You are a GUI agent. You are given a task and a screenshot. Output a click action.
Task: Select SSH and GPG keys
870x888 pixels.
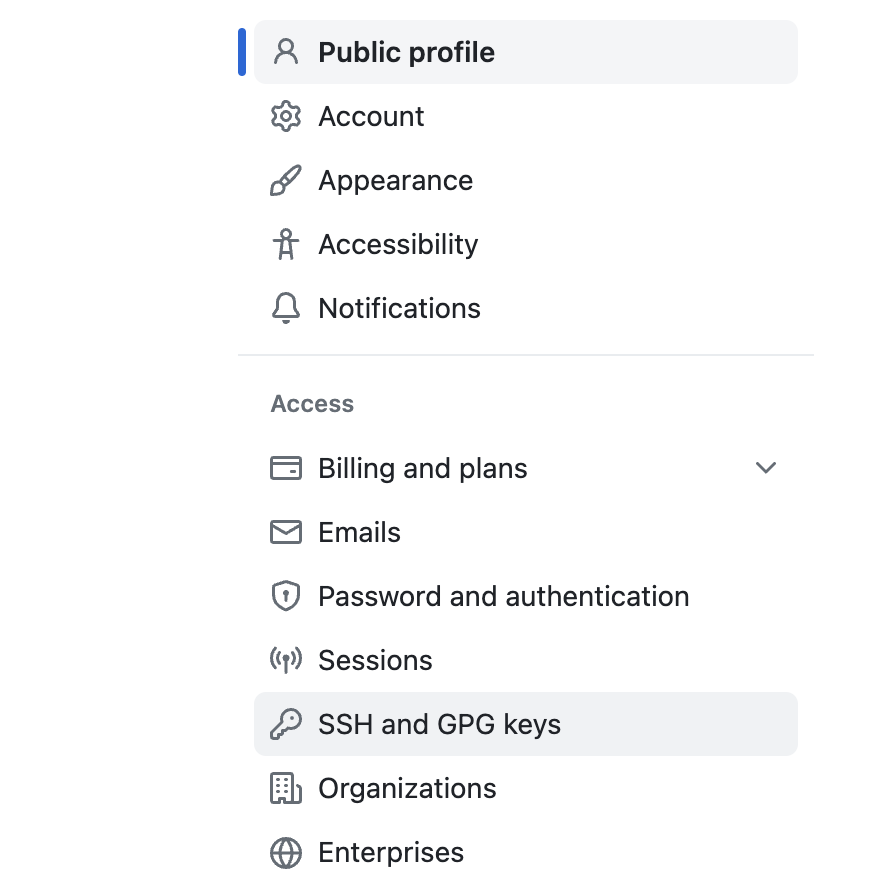[x=439, y=725]
